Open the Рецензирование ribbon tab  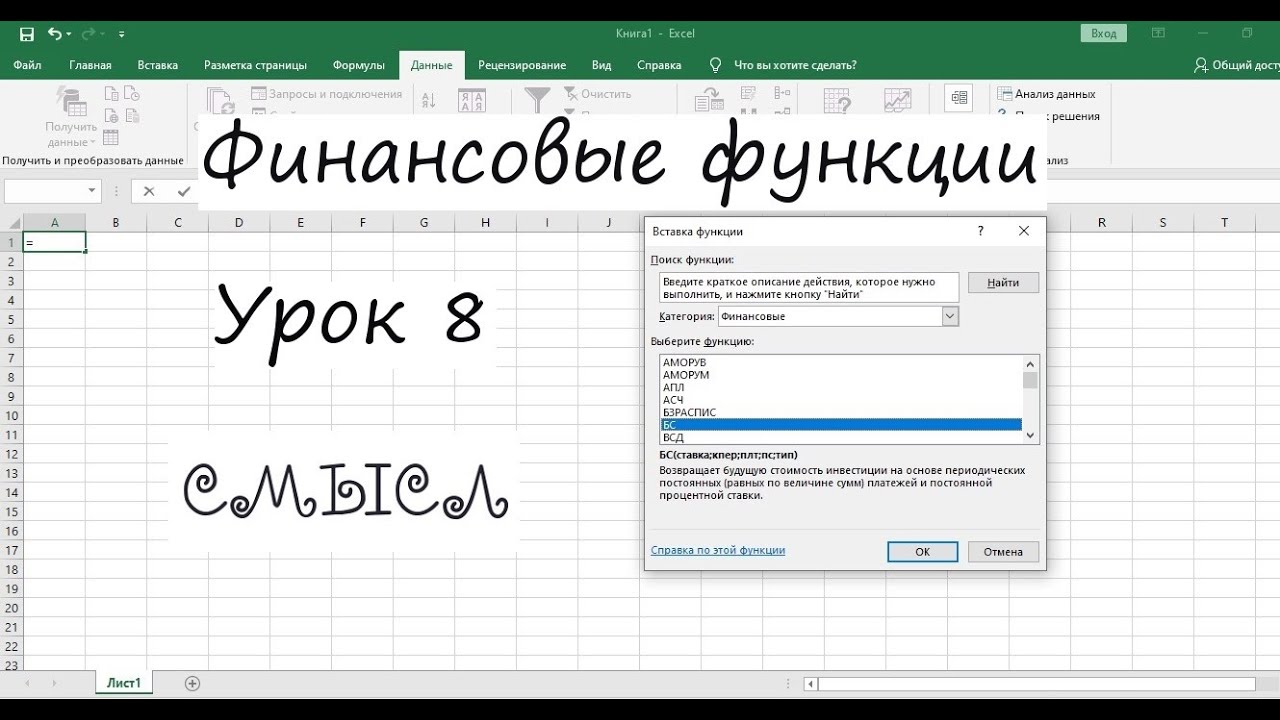(522, 65)
